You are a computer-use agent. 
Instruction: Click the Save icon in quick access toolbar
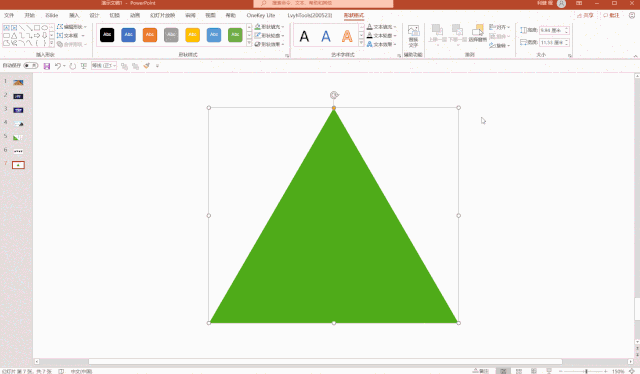[x=47, y=66]
